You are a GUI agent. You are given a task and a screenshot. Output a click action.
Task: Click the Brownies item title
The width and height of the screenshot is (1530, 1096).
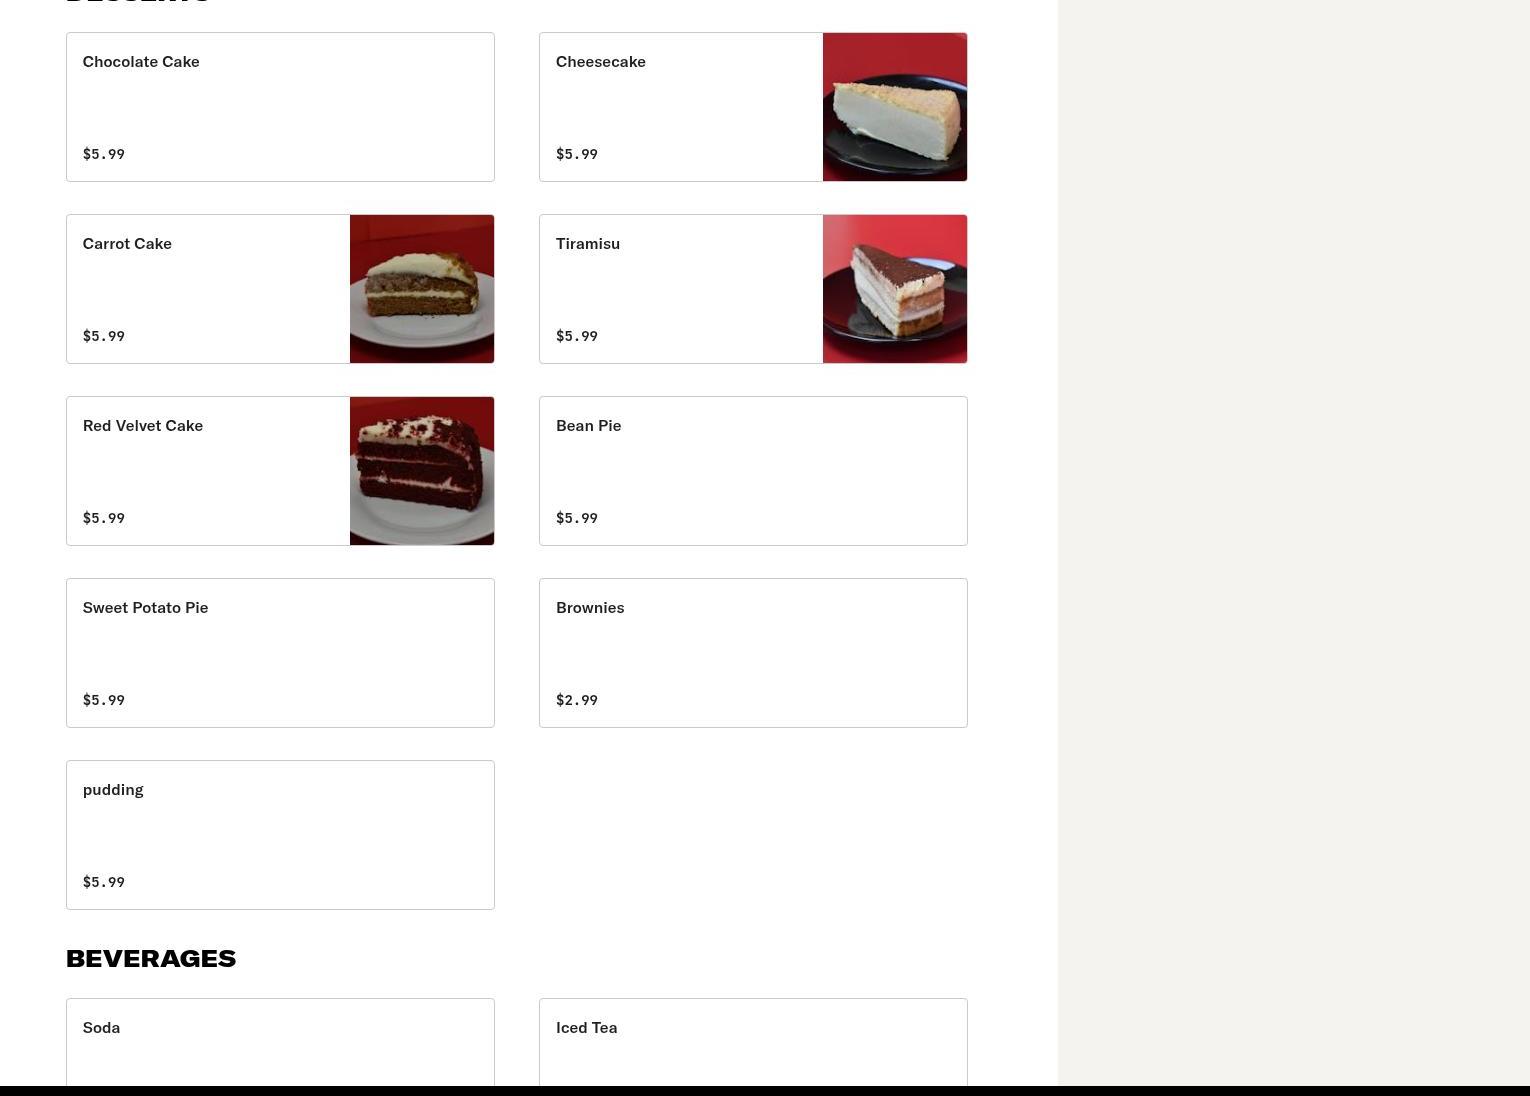pyautogui.click(x=590, y=608)
